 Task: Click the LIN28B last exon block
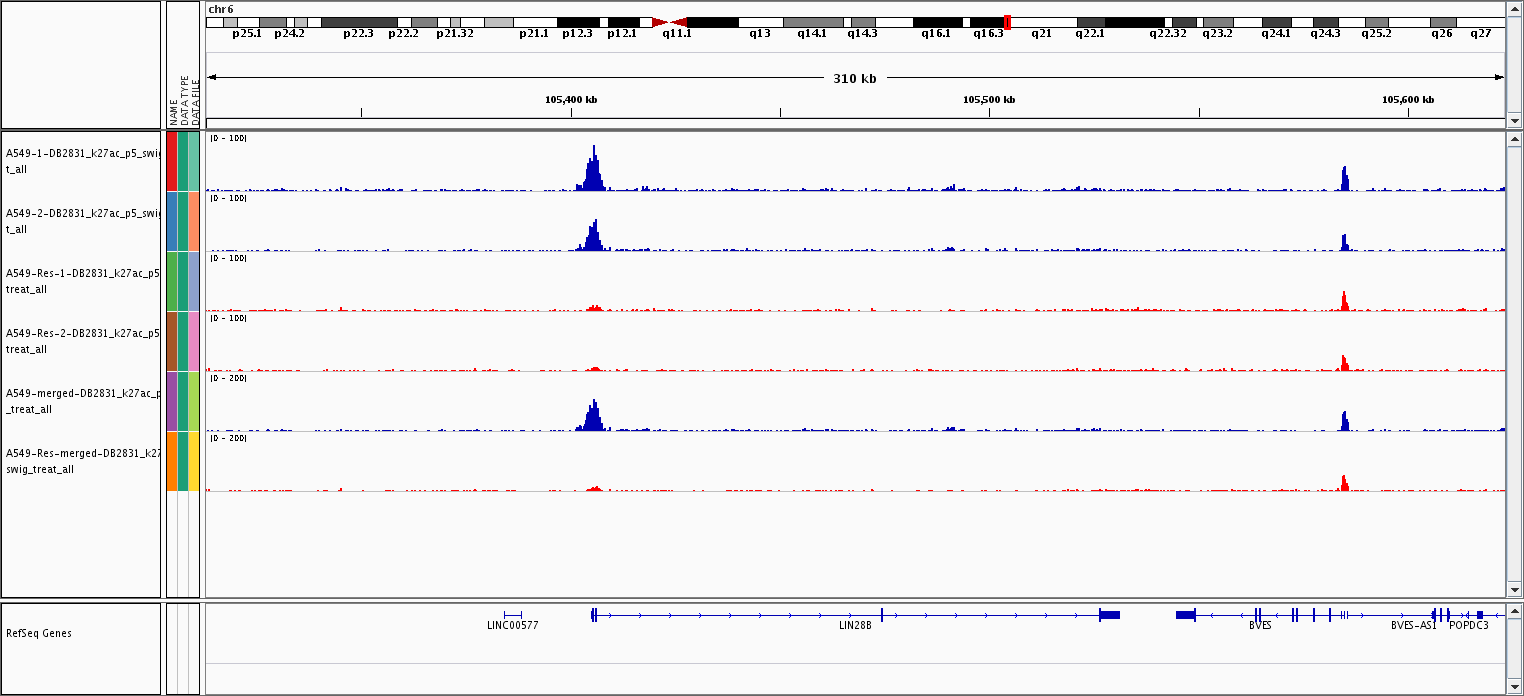(x=1109, y=614)
